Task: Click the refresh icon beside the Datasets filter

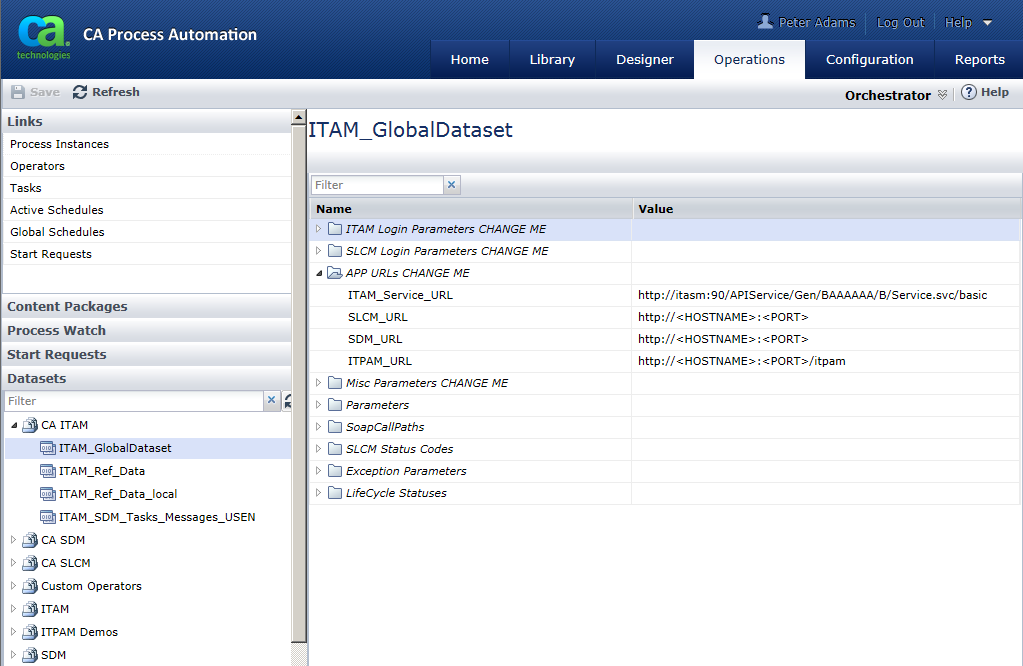Action: pyautogui.click(x=287, y=399)
